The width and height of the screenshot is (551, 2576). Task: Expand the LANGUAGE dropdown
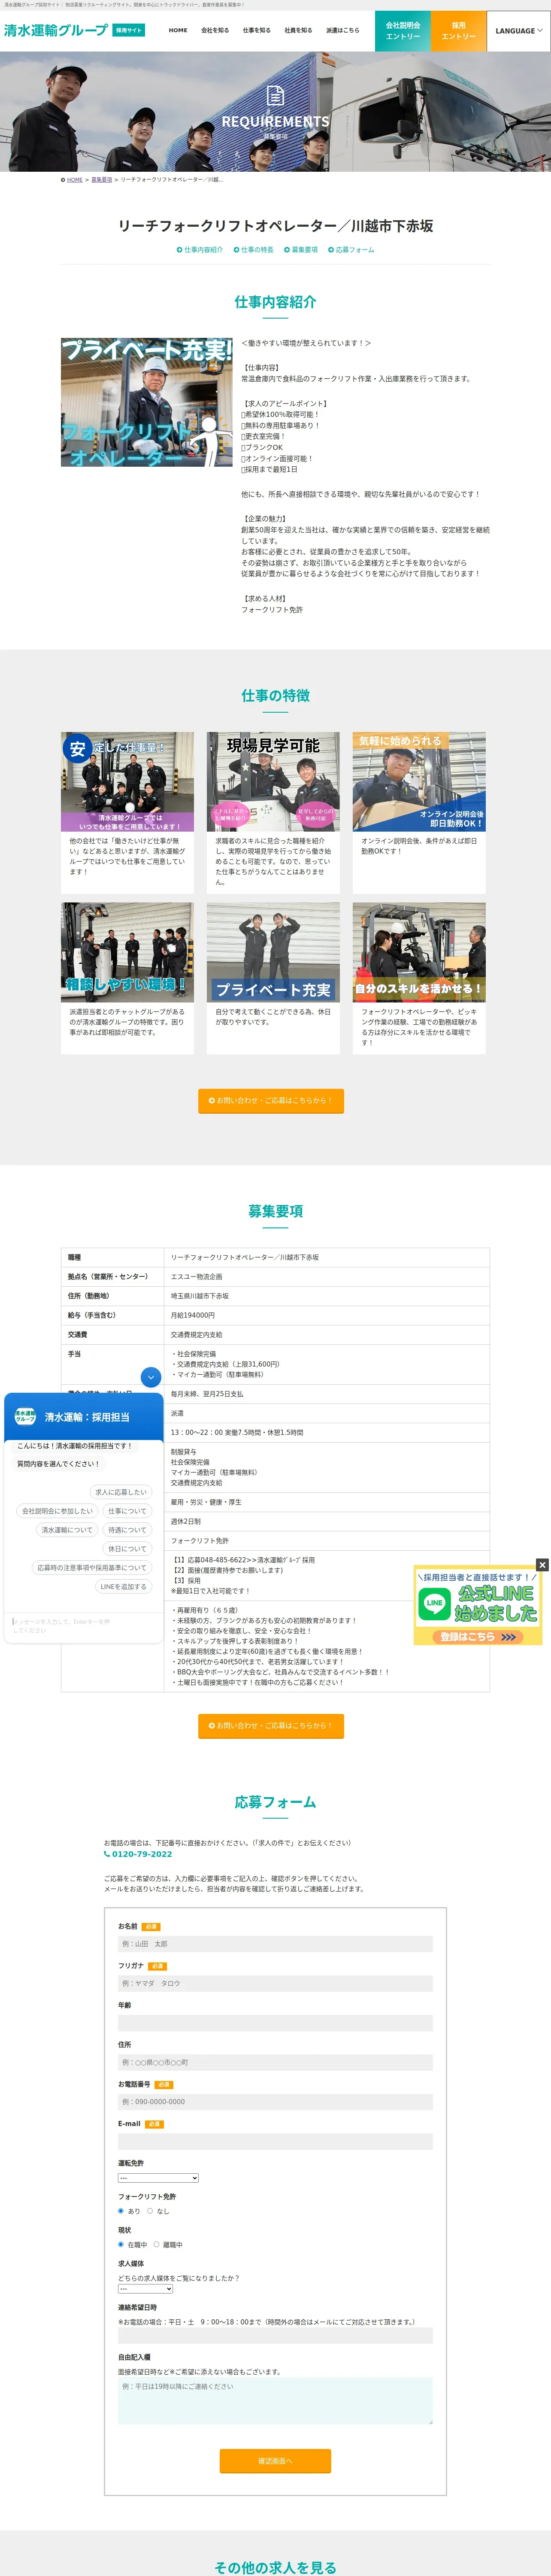click(x=519, y=31)
